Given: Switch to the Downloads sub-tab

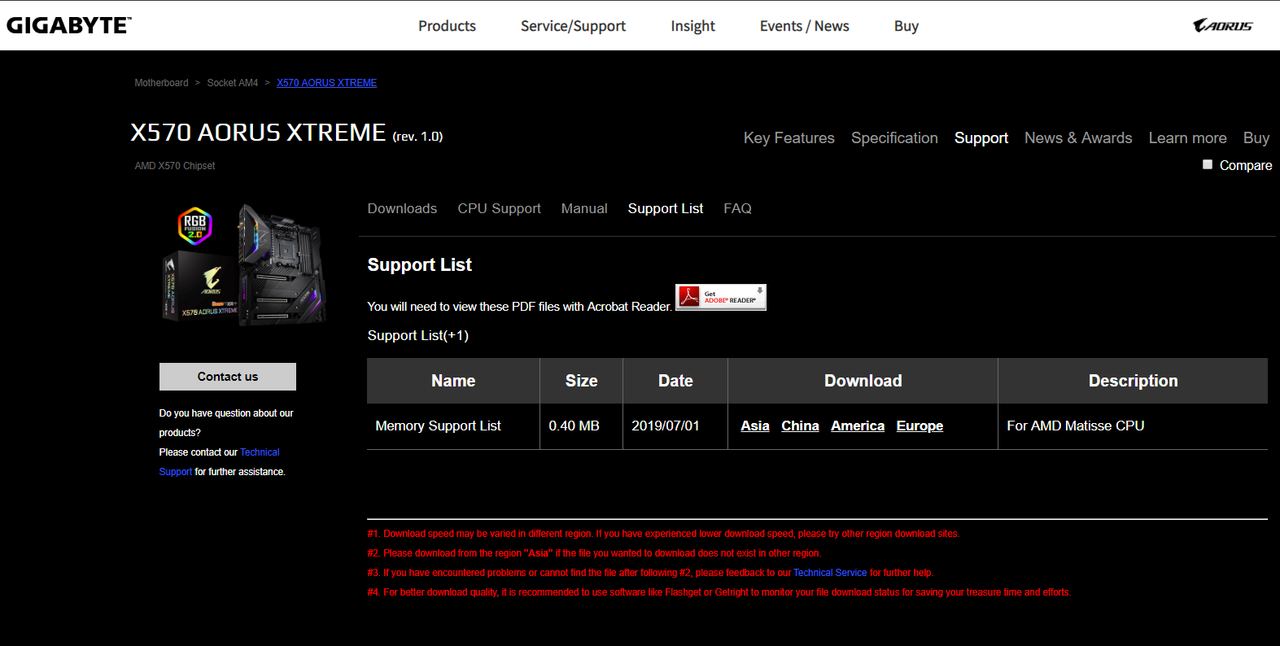Looking at the screenshot, I should tap(402, 208).
